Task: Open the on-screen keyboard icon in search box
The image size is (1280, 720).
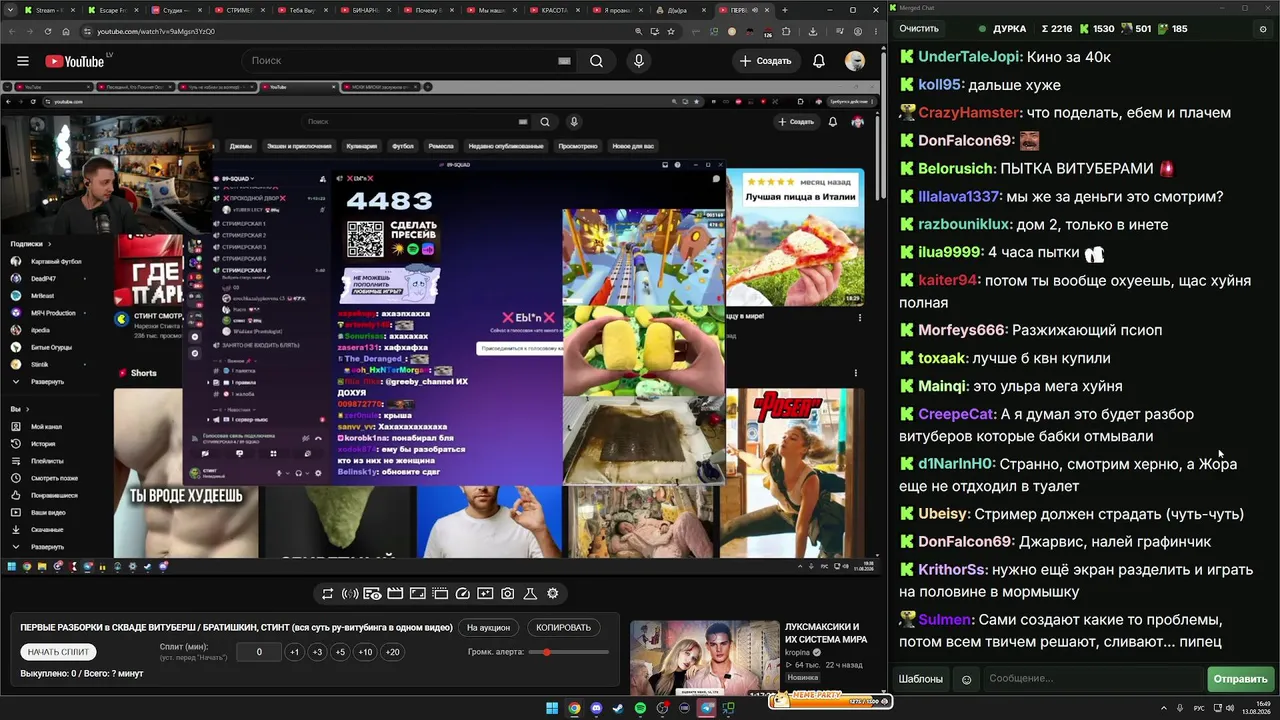Action: coord(564,61)
